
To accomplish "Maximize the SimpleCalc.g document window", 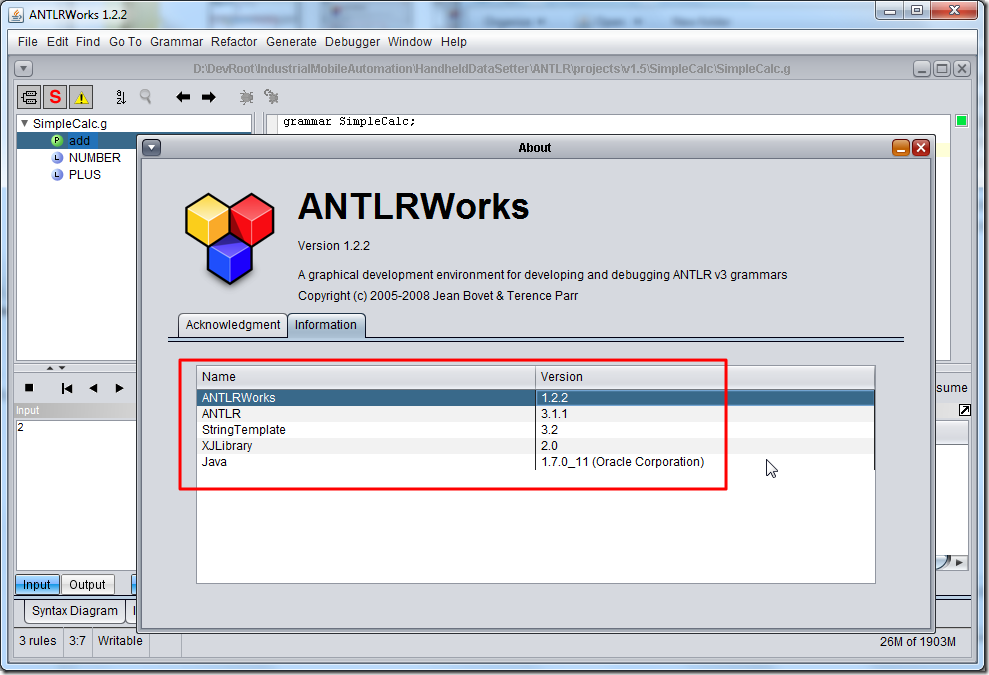I will (x=942, y=69).
